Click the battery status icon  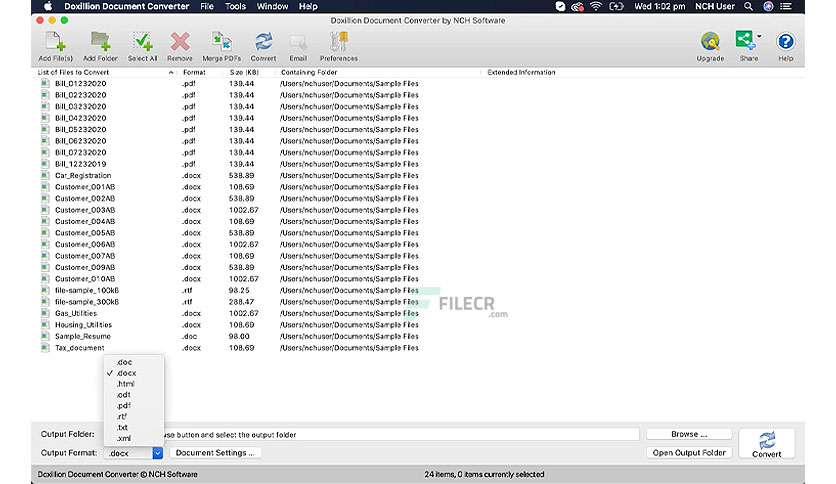[x=616, y=6]
